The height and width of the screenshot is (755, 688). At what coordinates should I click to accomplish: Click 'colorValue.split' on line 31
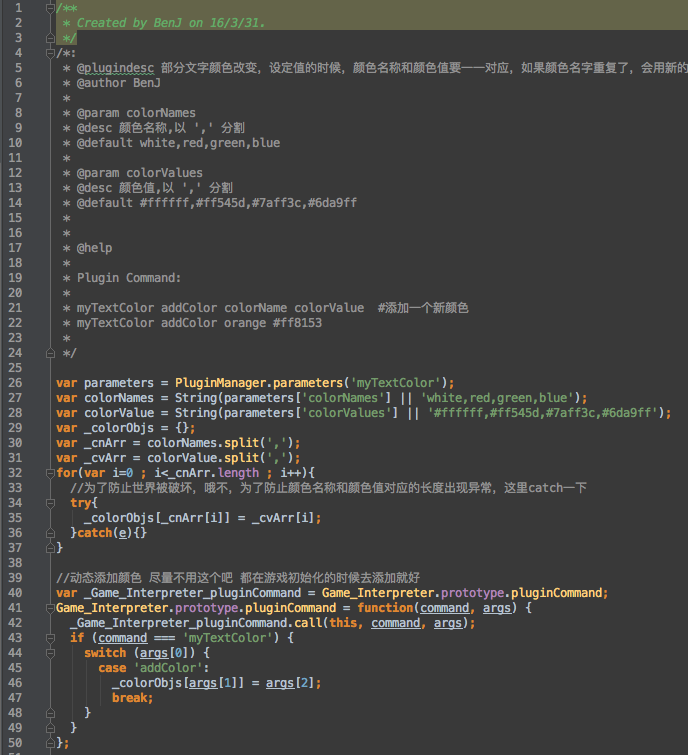tap(203, 458)
